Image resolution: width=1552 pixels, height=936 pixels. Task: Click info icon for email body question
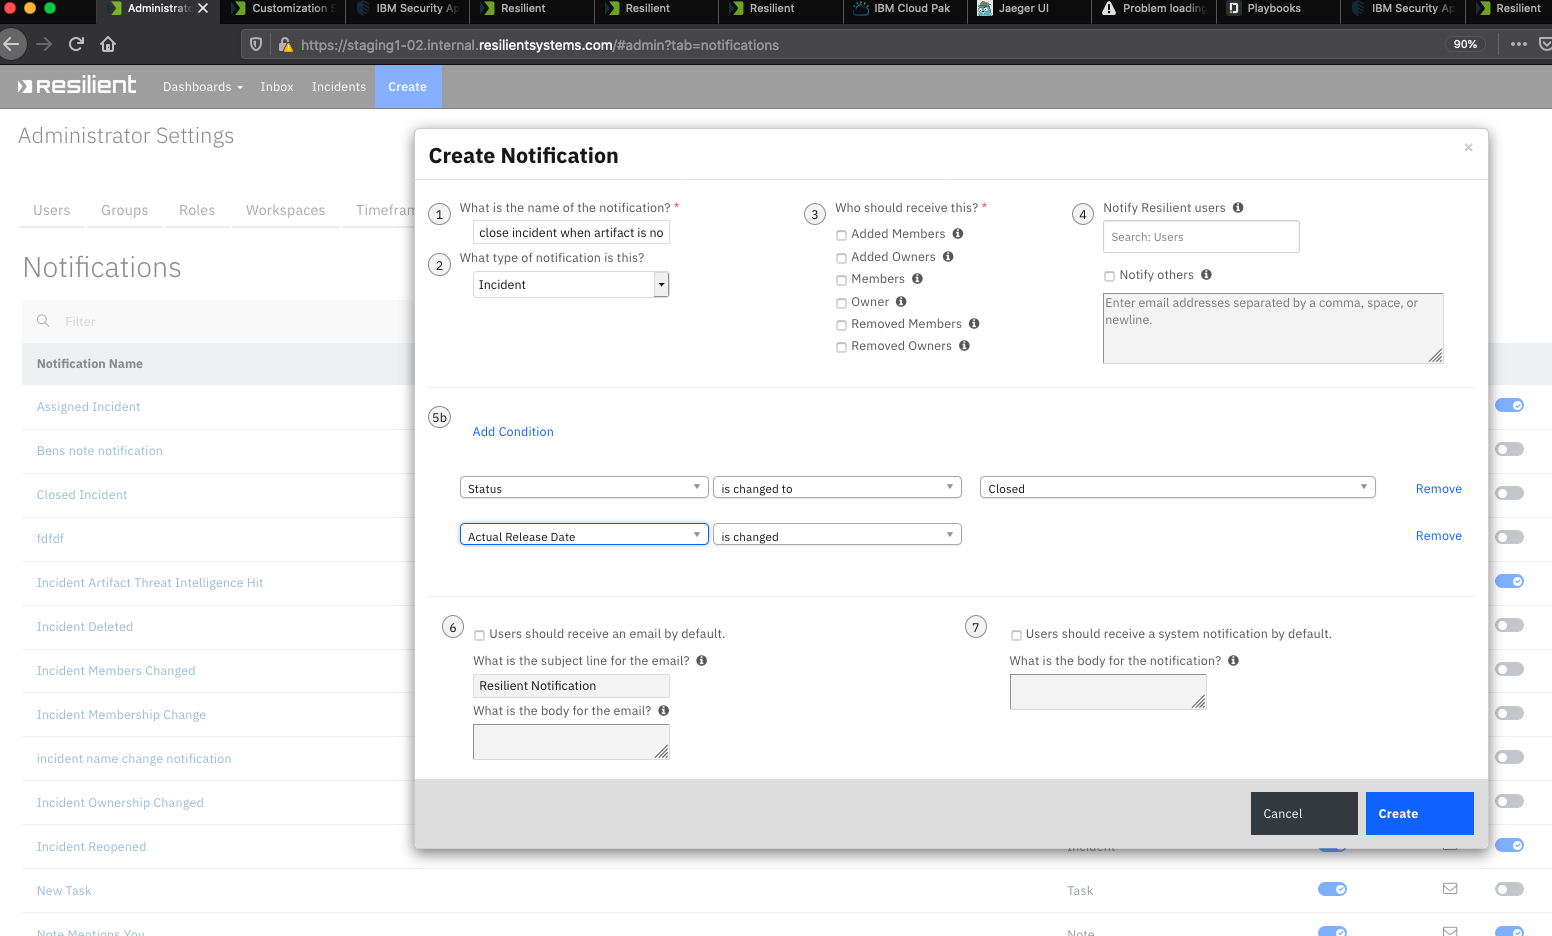pyautogui.click(x=664, y=711)
